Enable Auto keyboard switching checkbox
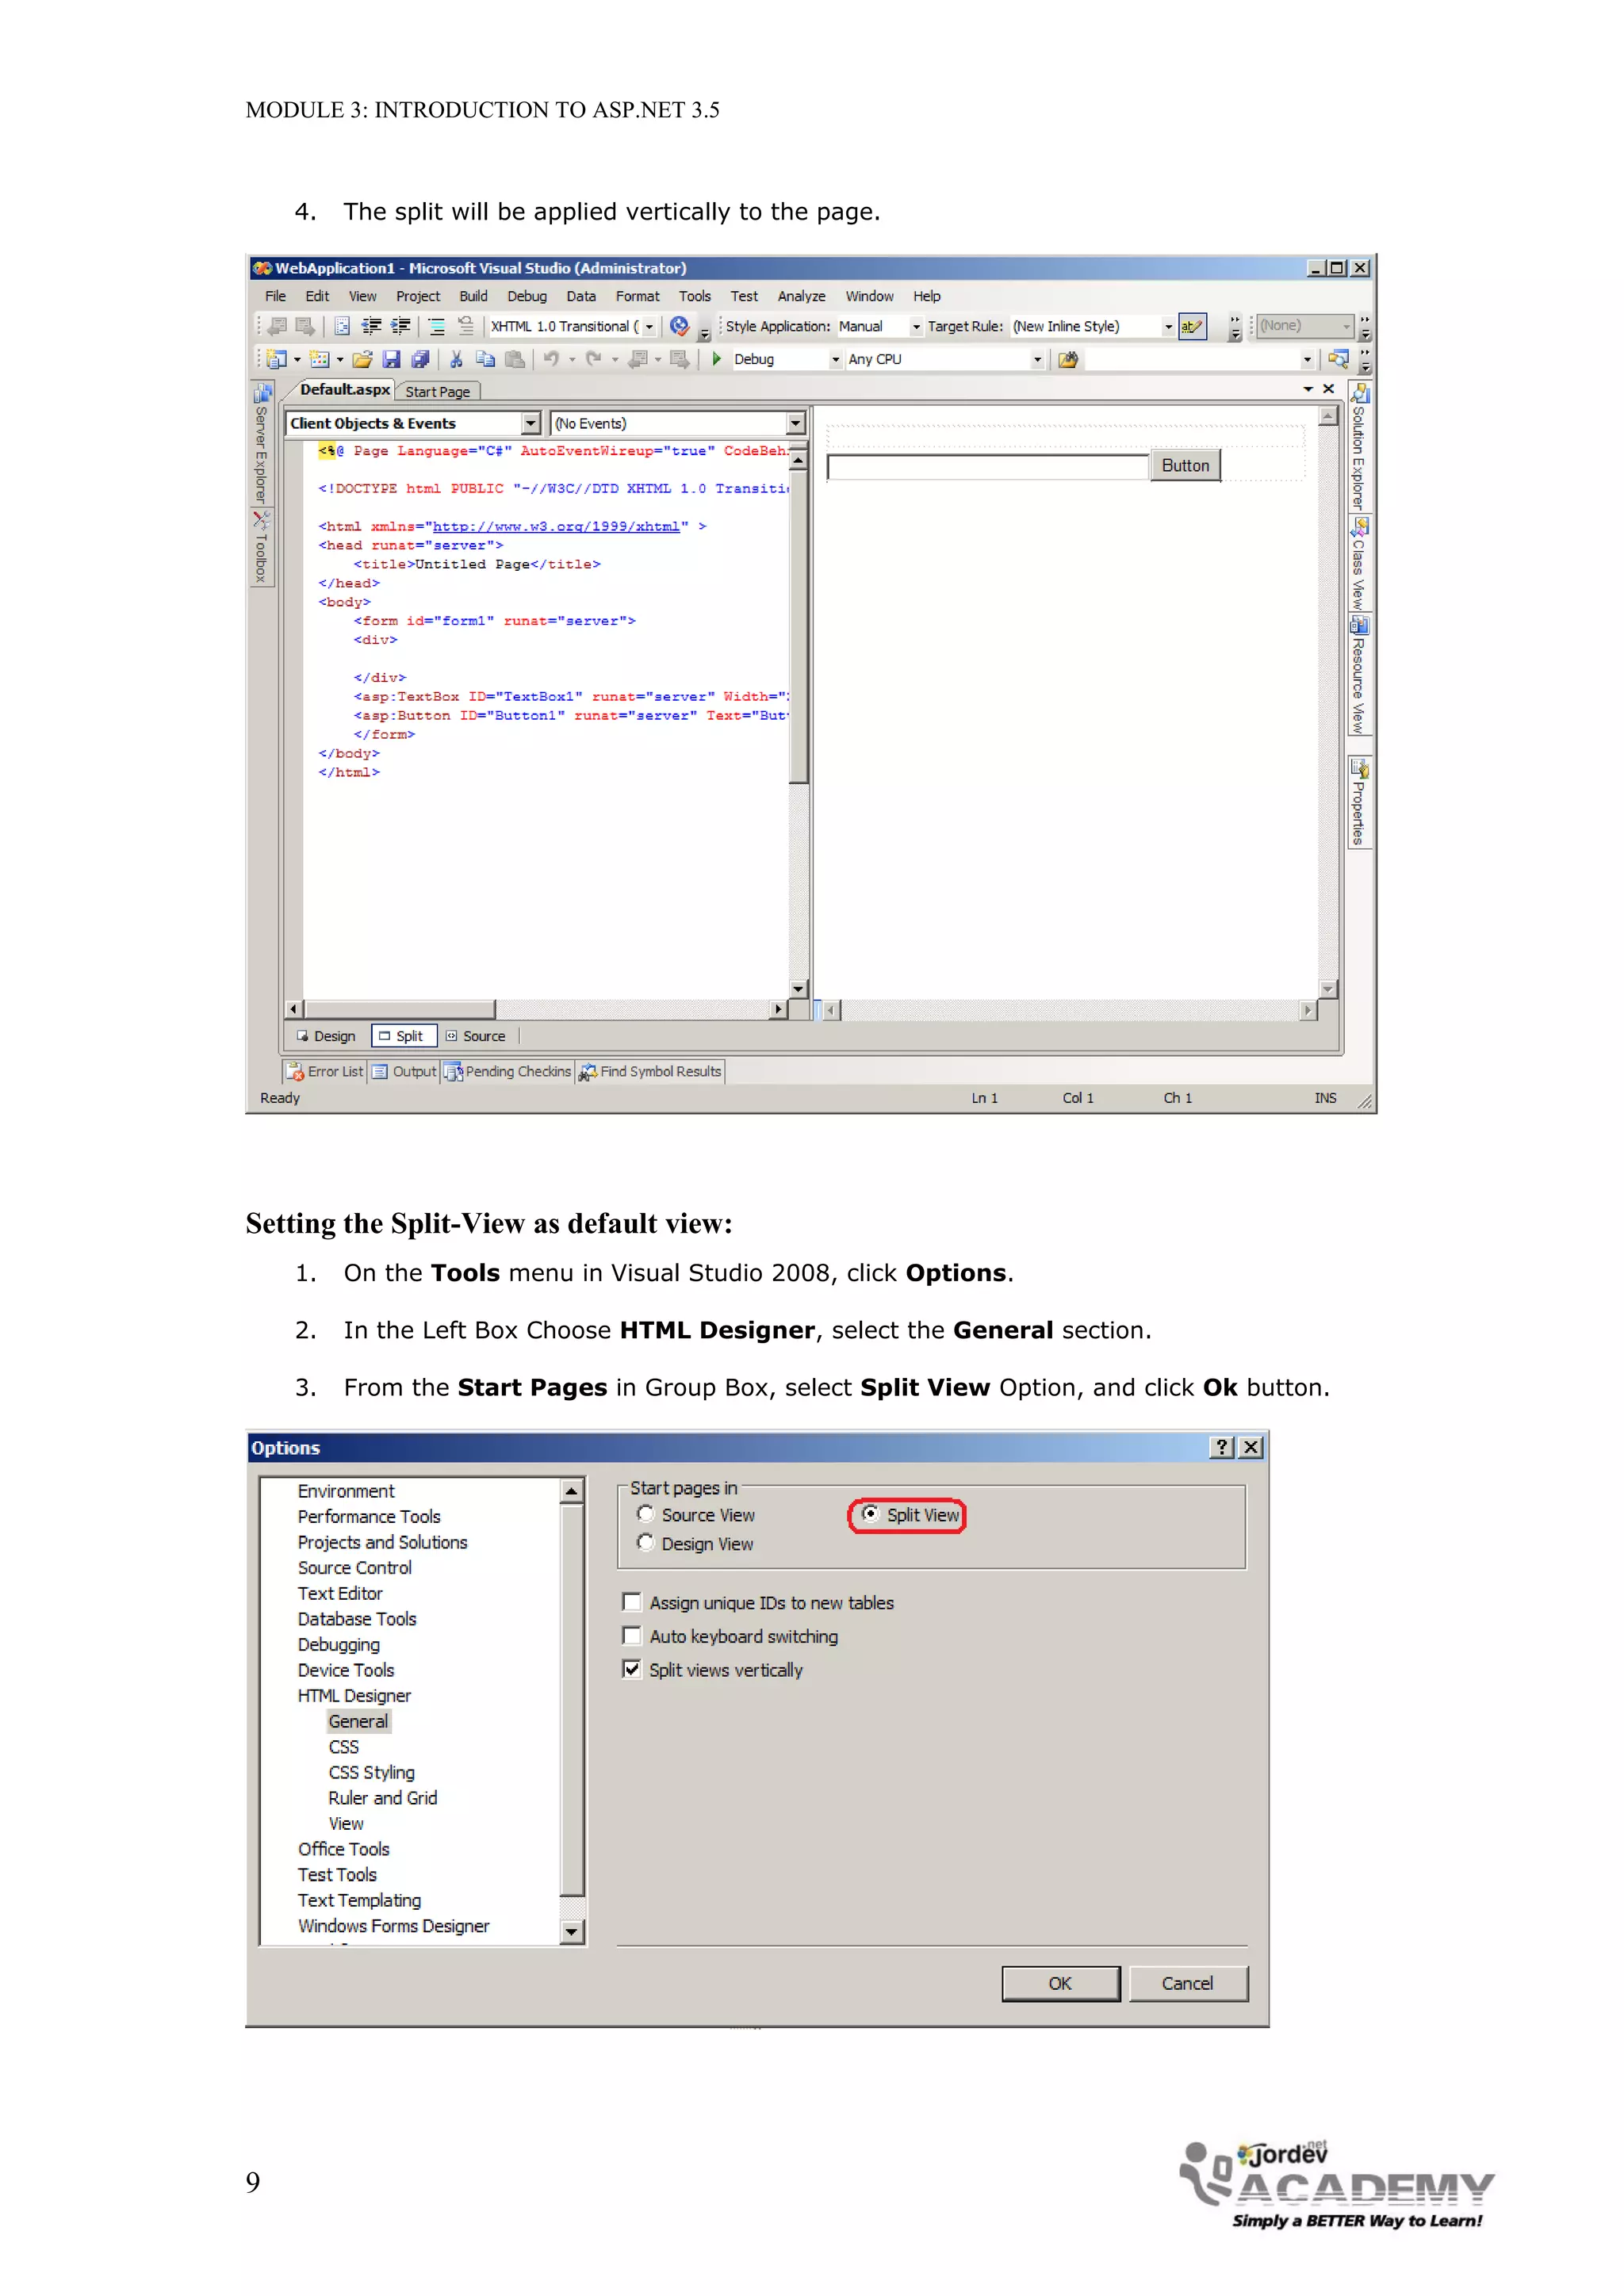 pos(632,1636)
